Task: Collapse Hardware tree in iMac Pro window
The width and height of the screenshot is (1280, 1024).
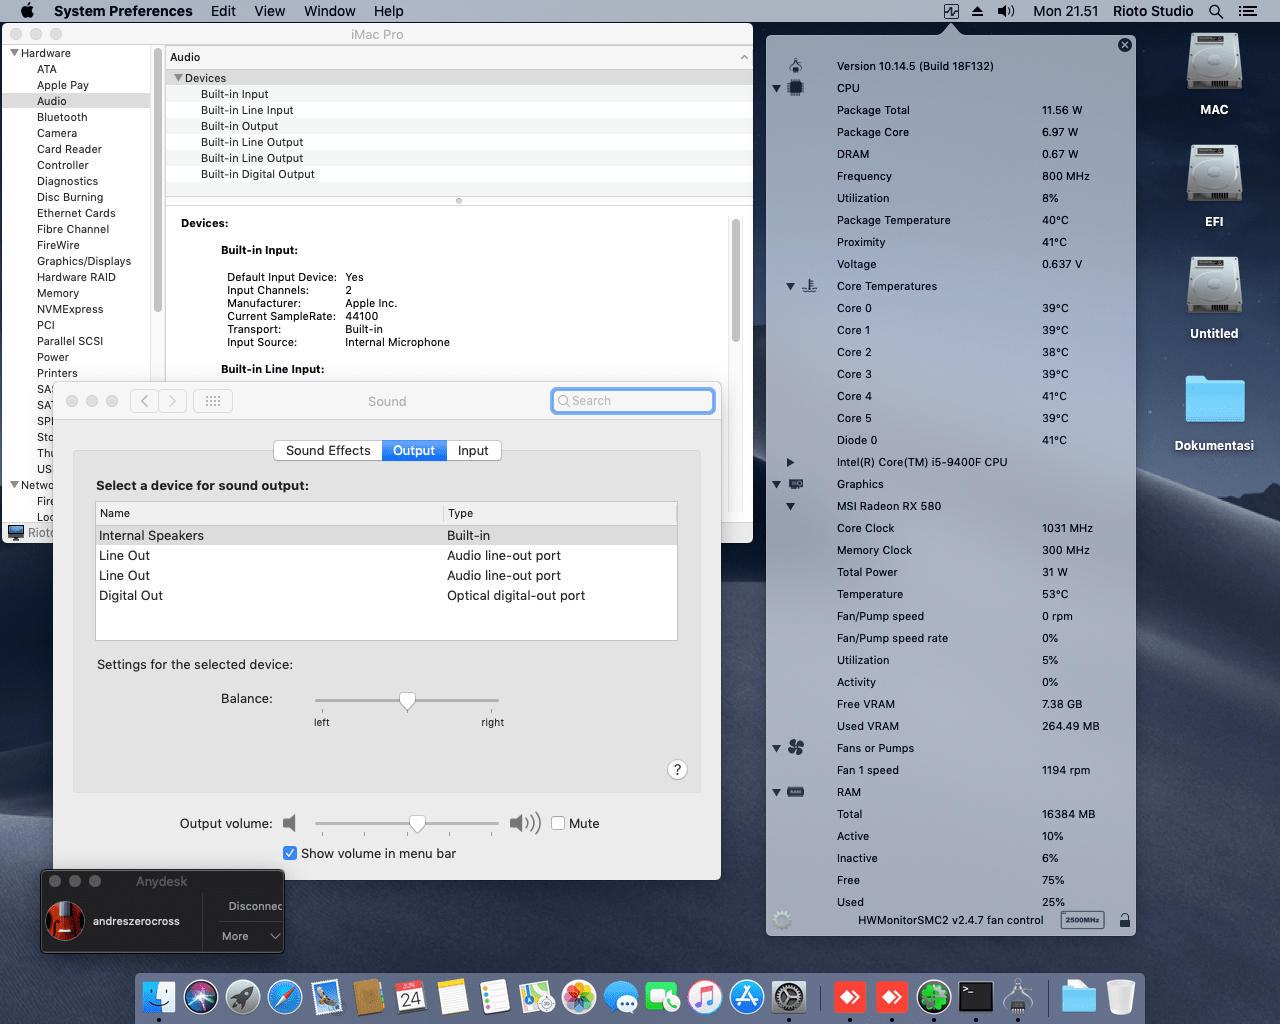Action: [x=14, y=53]
